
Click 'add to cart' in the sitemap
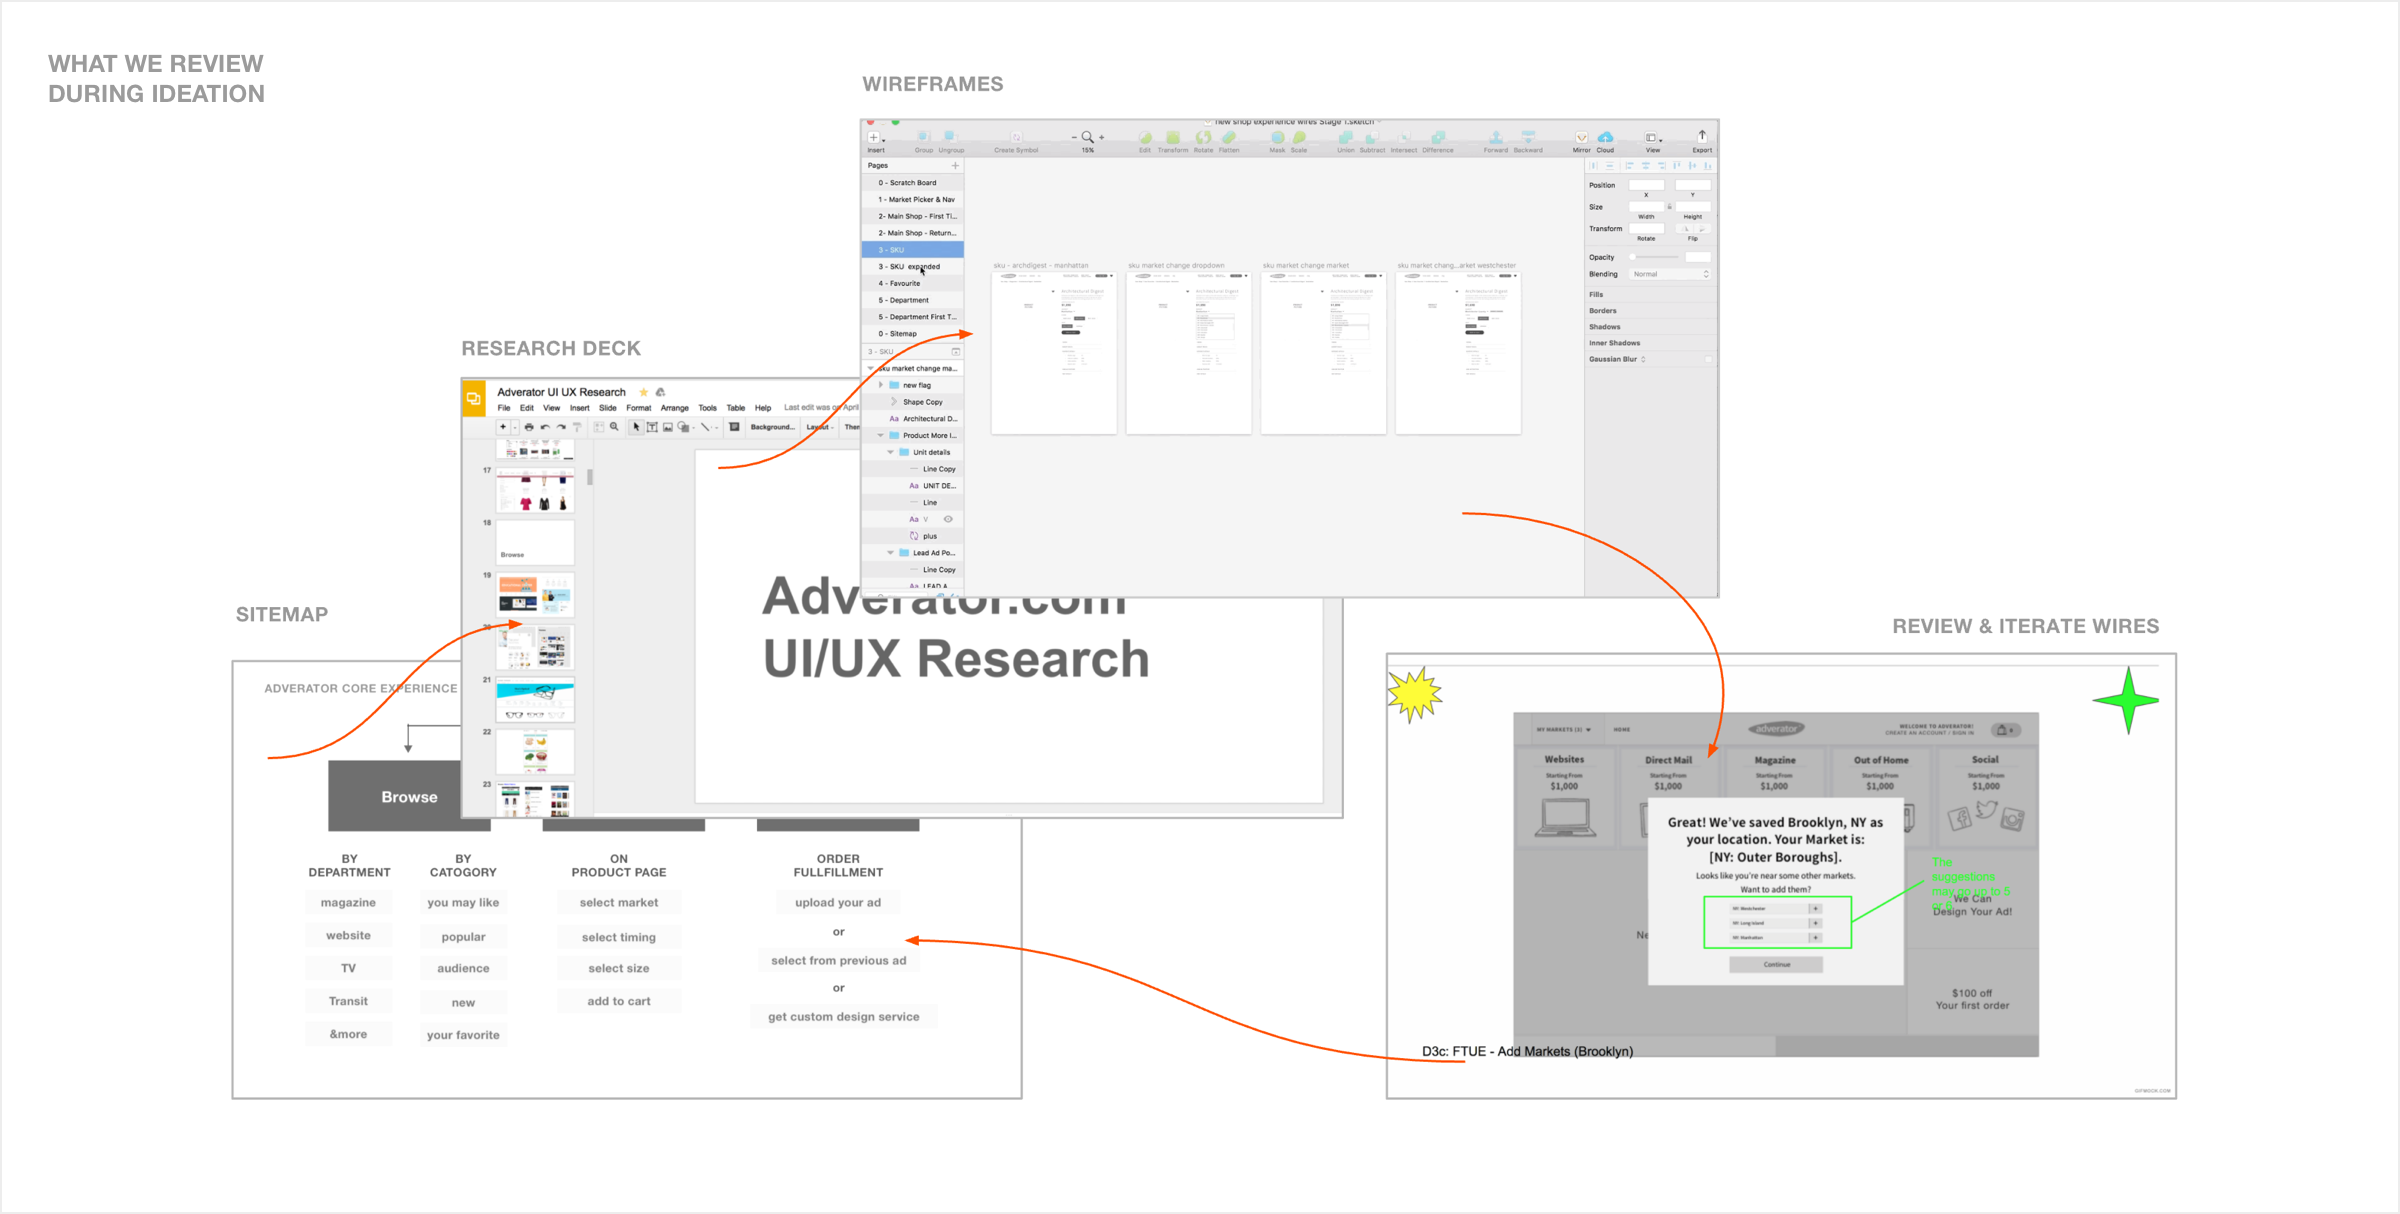coord(619,1001)
